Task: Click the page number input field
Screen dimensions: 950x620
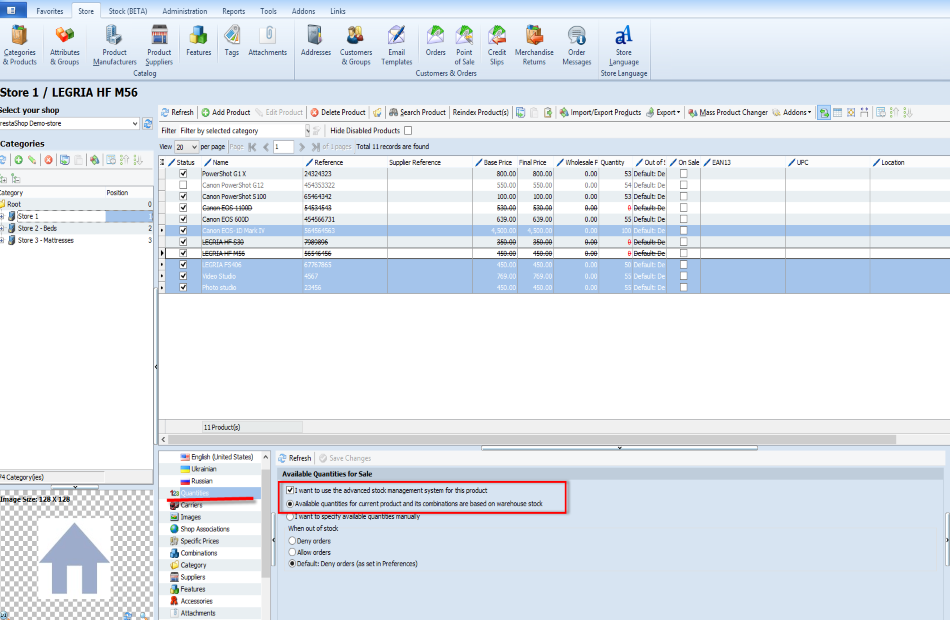Action: tap(284, 147)
